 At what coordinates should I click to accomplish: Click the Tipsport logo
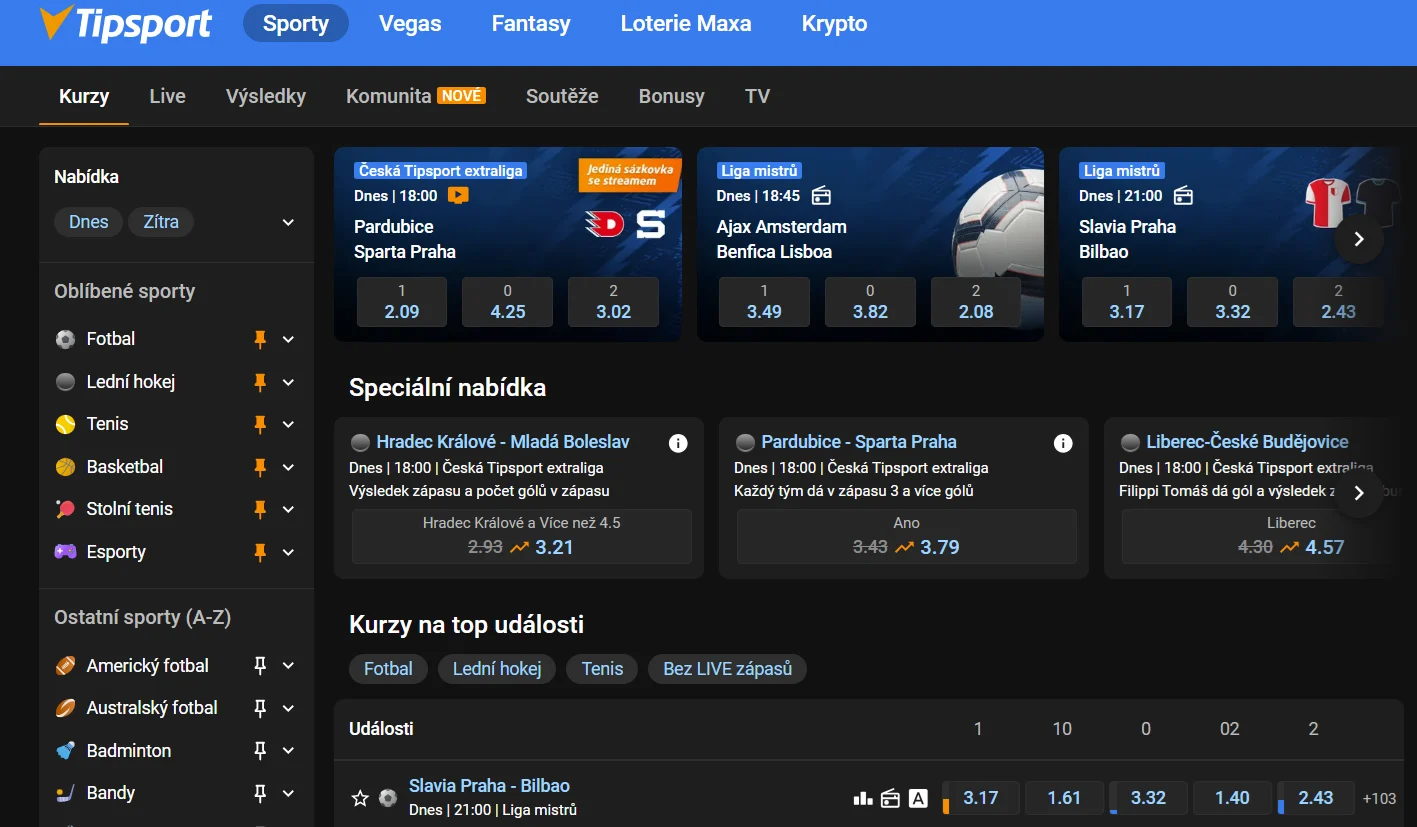point(126,24)
